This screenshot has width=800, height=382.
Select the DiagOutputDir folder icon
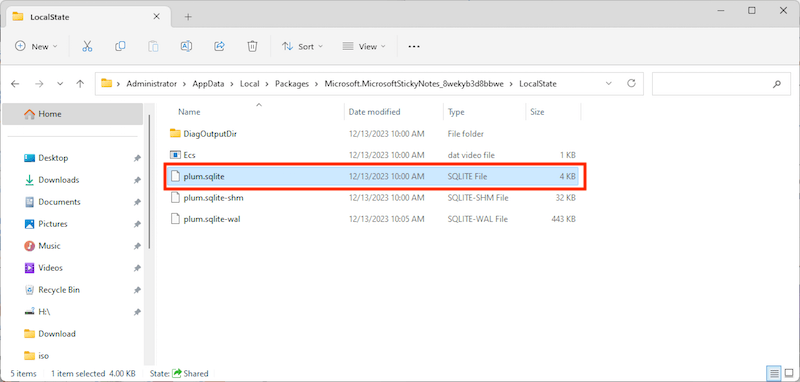(175, 134)
